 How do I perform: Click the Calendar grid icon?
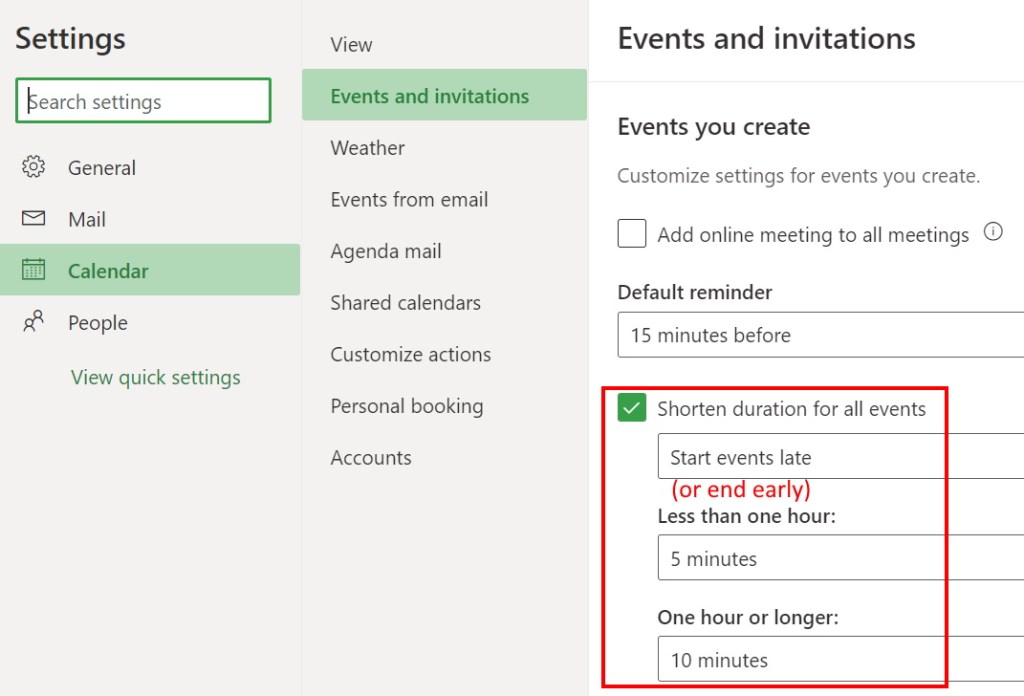(33, 270)
